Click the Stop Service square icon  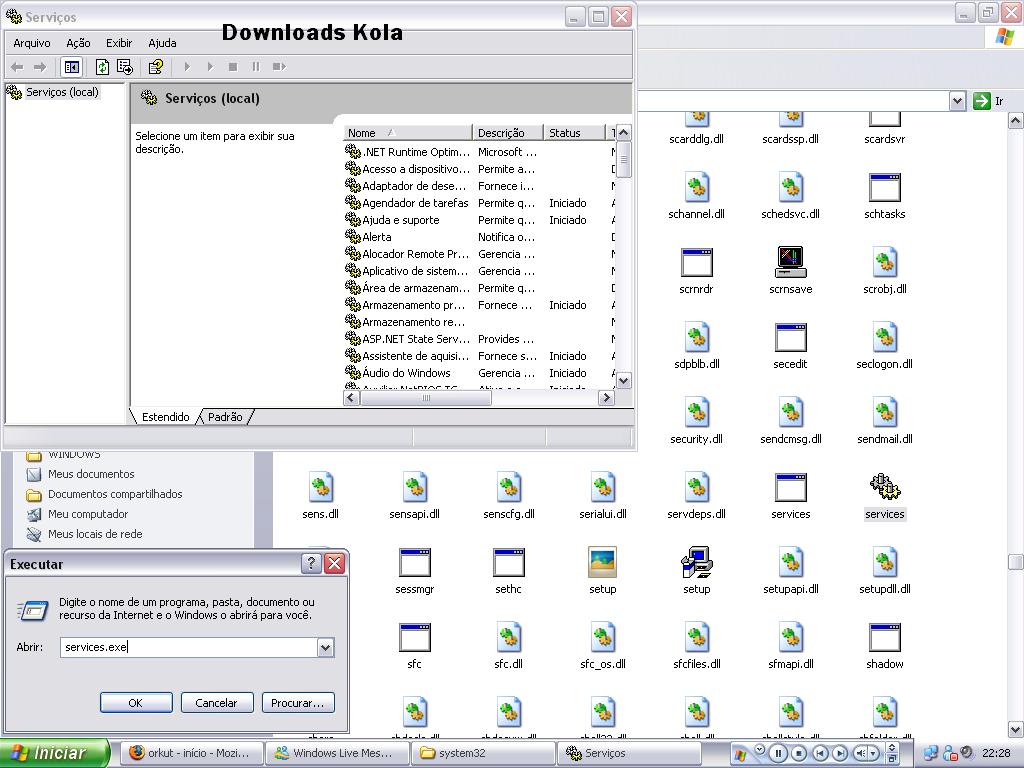click(x=232, y=67)
